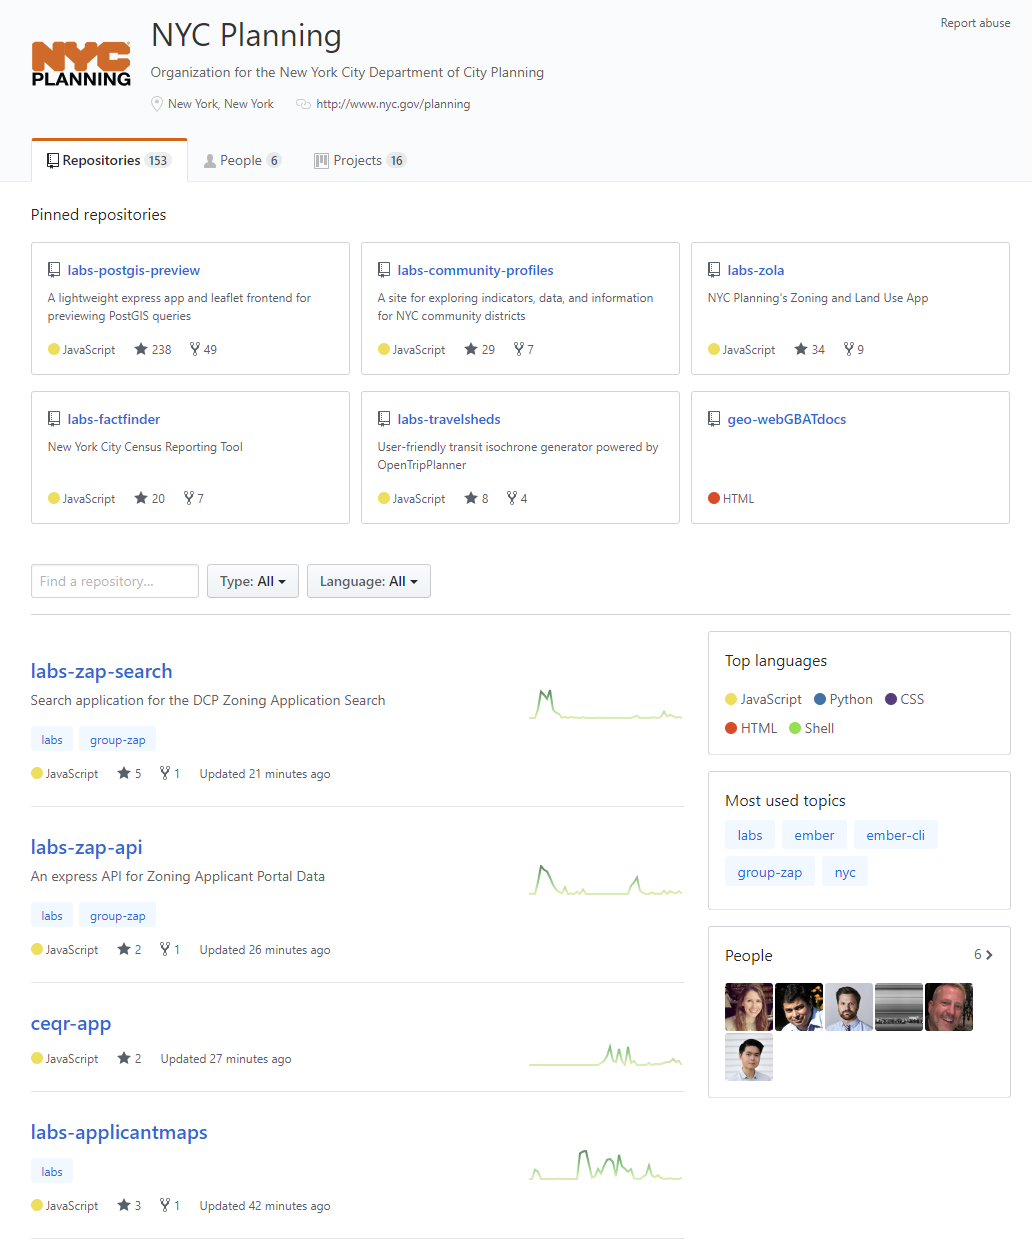Open the Type: All filter dropdown
1032x1257 pixels.
tap(253, 581)
